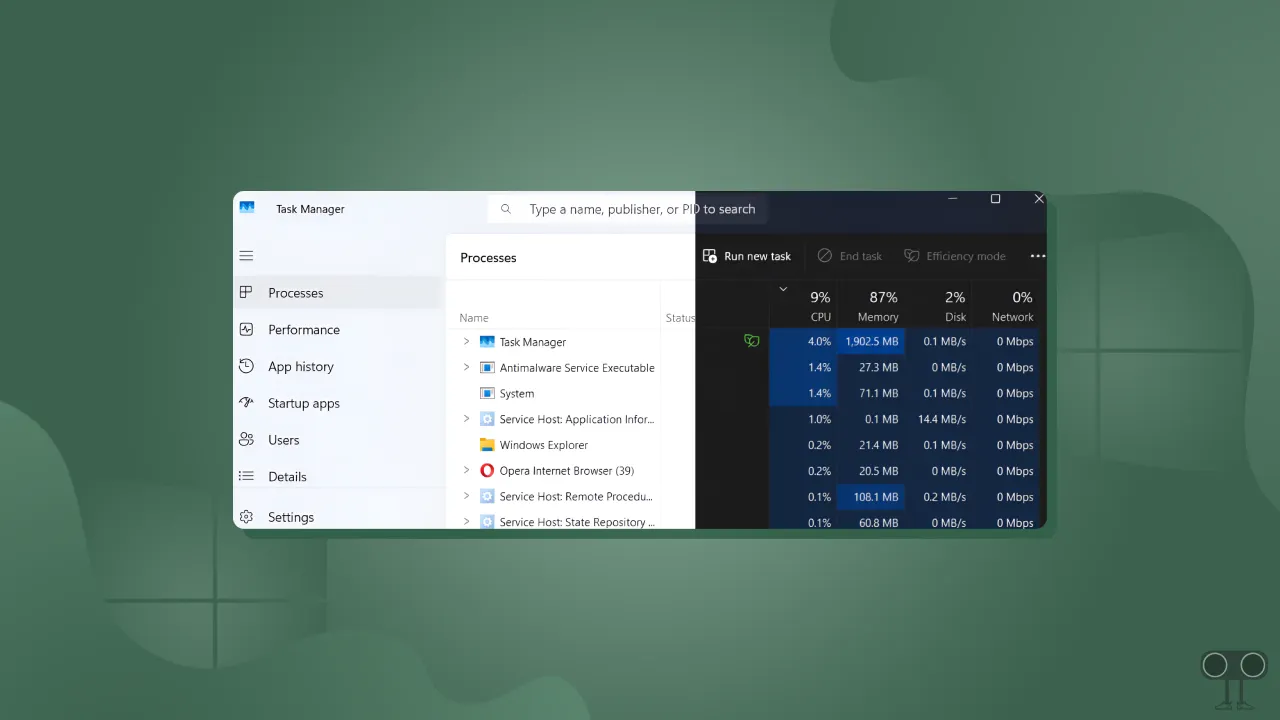
Task: Click the Opera Internet Browser icon
Action: tap(487, 470)
